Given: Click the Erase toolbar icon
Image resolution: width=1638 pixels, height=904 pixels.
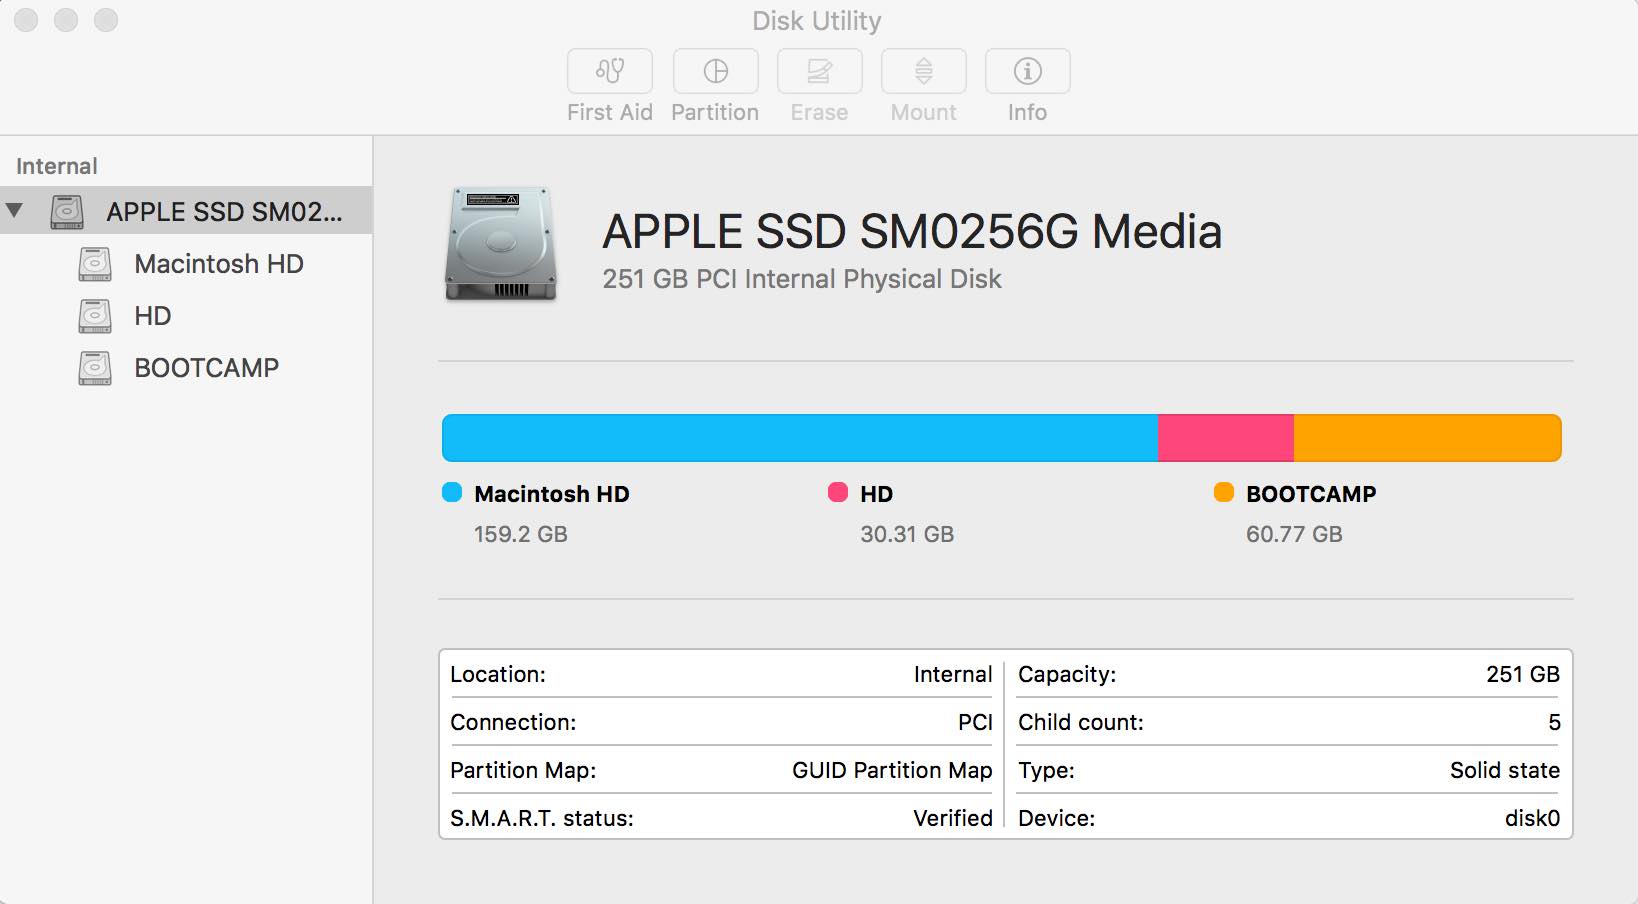Looking at the screenshot, I should pyautogui.click(x=820, y=71).
